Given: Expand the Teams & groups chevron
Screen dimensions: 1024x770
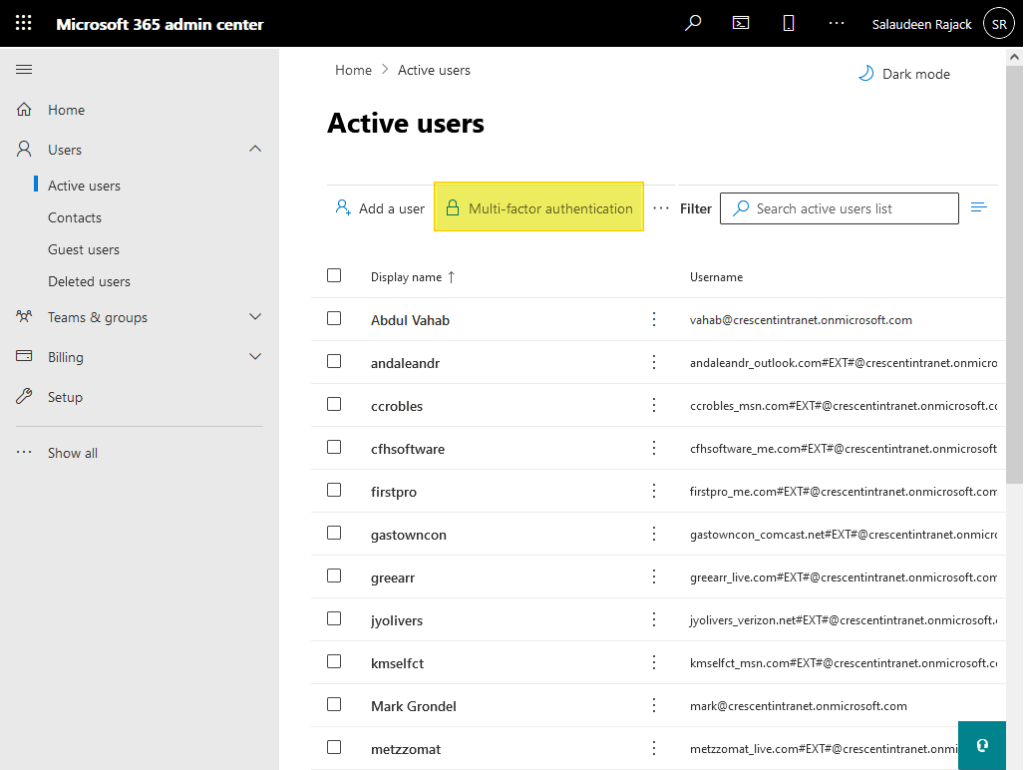Looking at the screenshot, I should [255, 317].
